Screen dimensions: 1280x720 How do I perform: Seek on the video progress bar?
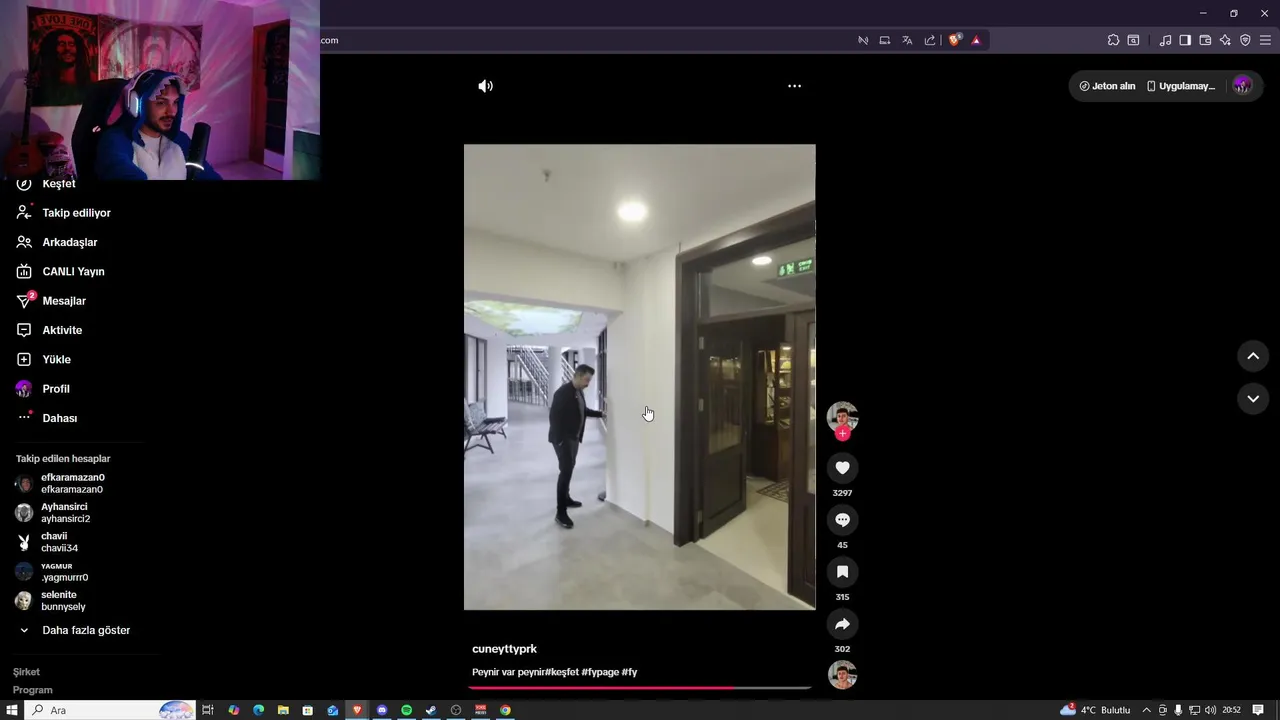tap(640, 688)
